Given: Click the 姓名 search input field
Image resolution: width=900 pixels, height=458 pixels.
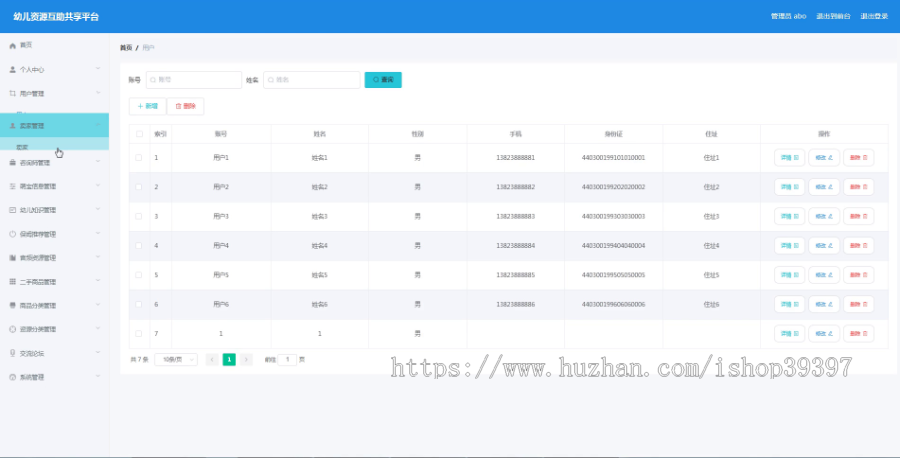Looking at the screenshot, I should pos(312,80).
